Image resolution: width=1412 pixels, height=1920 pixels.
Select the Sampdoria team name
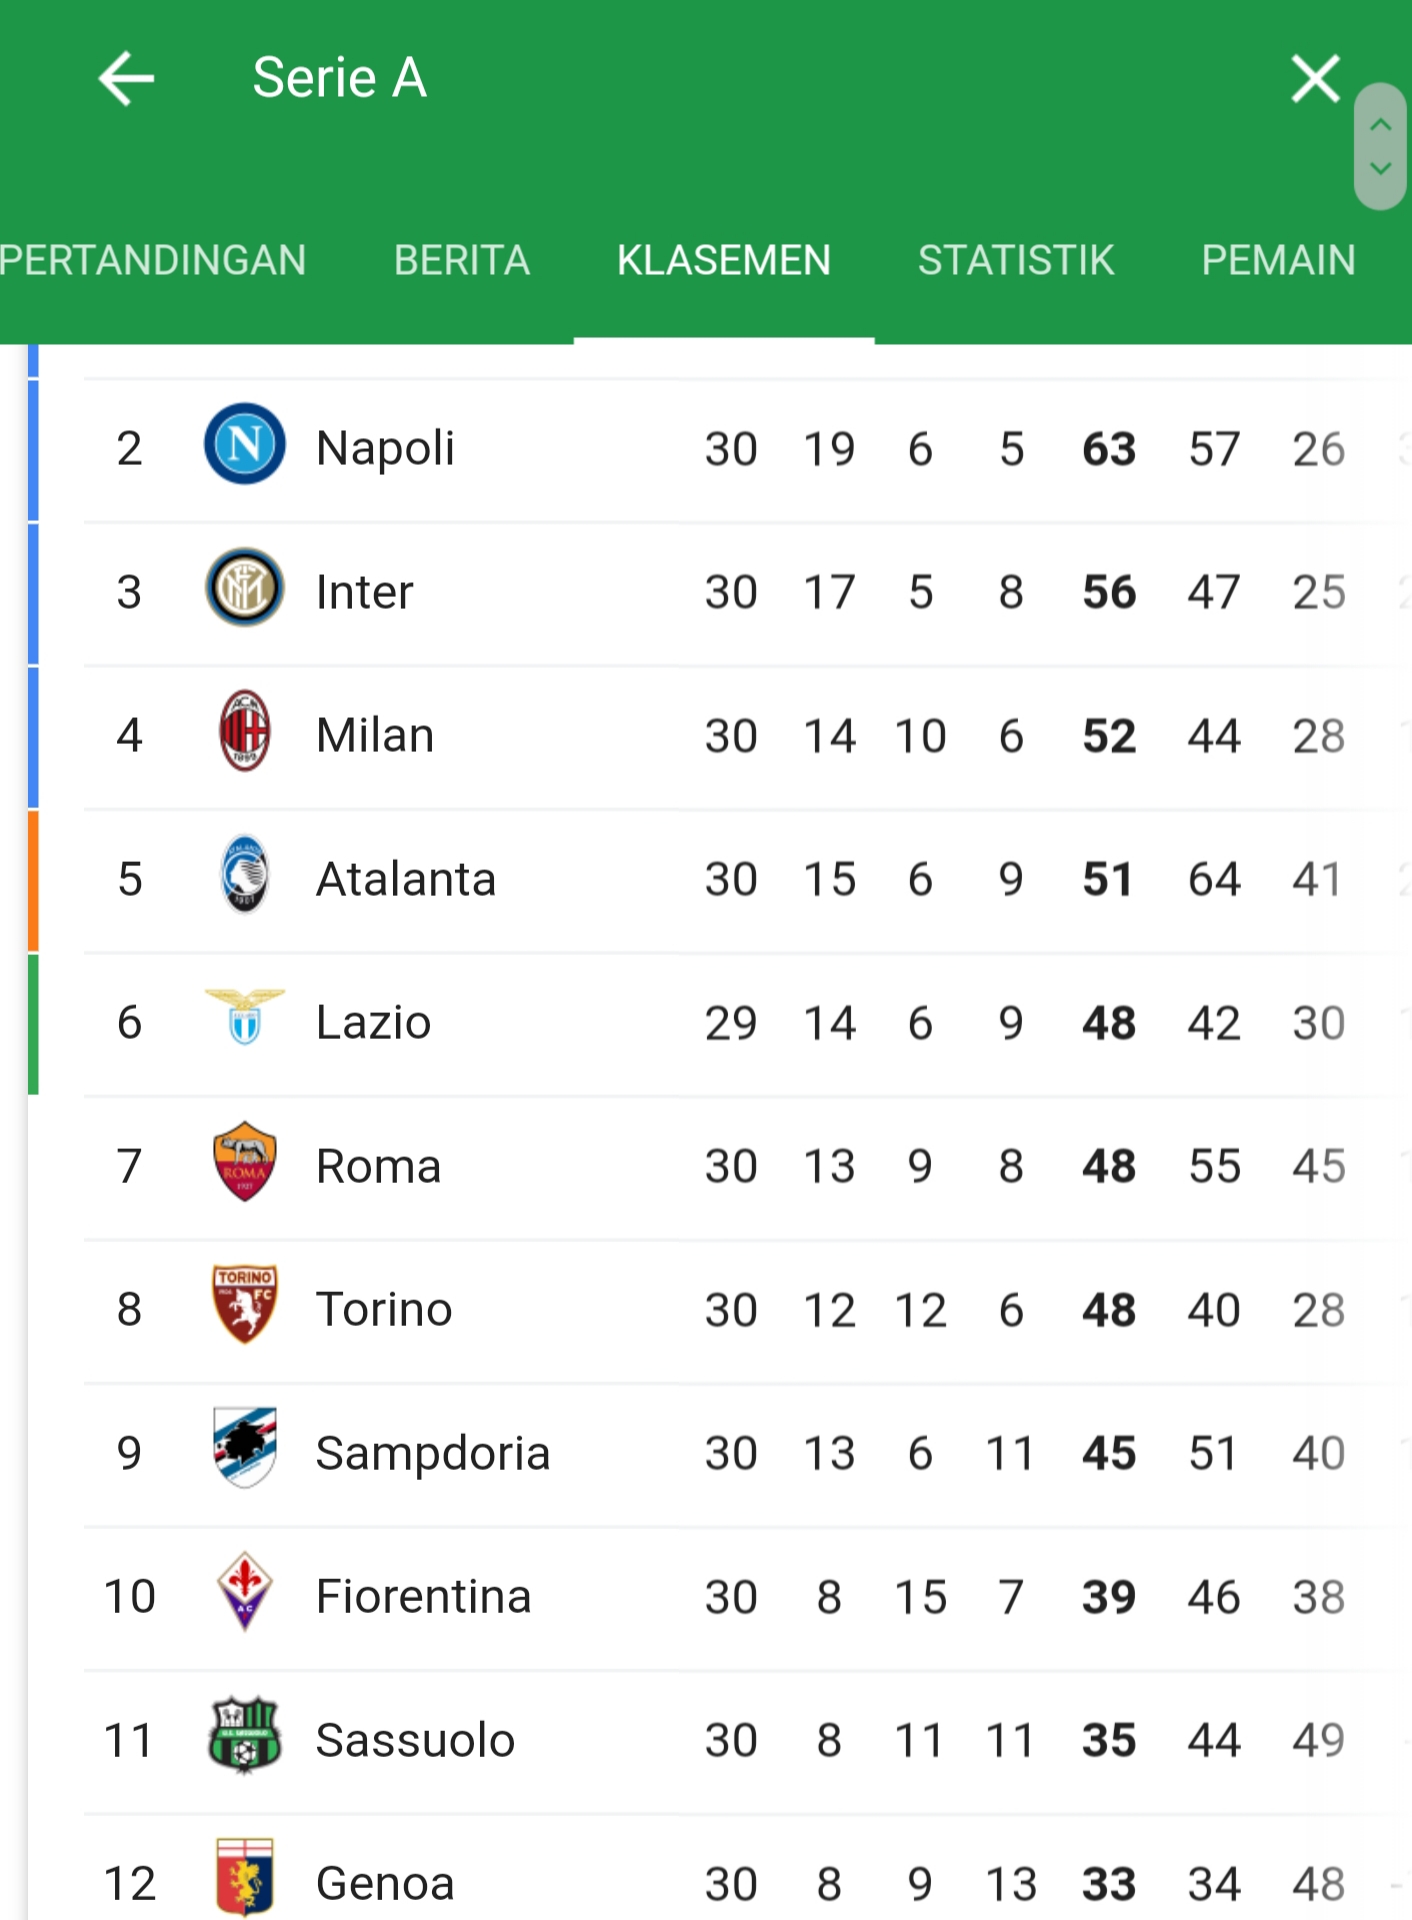coord(433,1453)
